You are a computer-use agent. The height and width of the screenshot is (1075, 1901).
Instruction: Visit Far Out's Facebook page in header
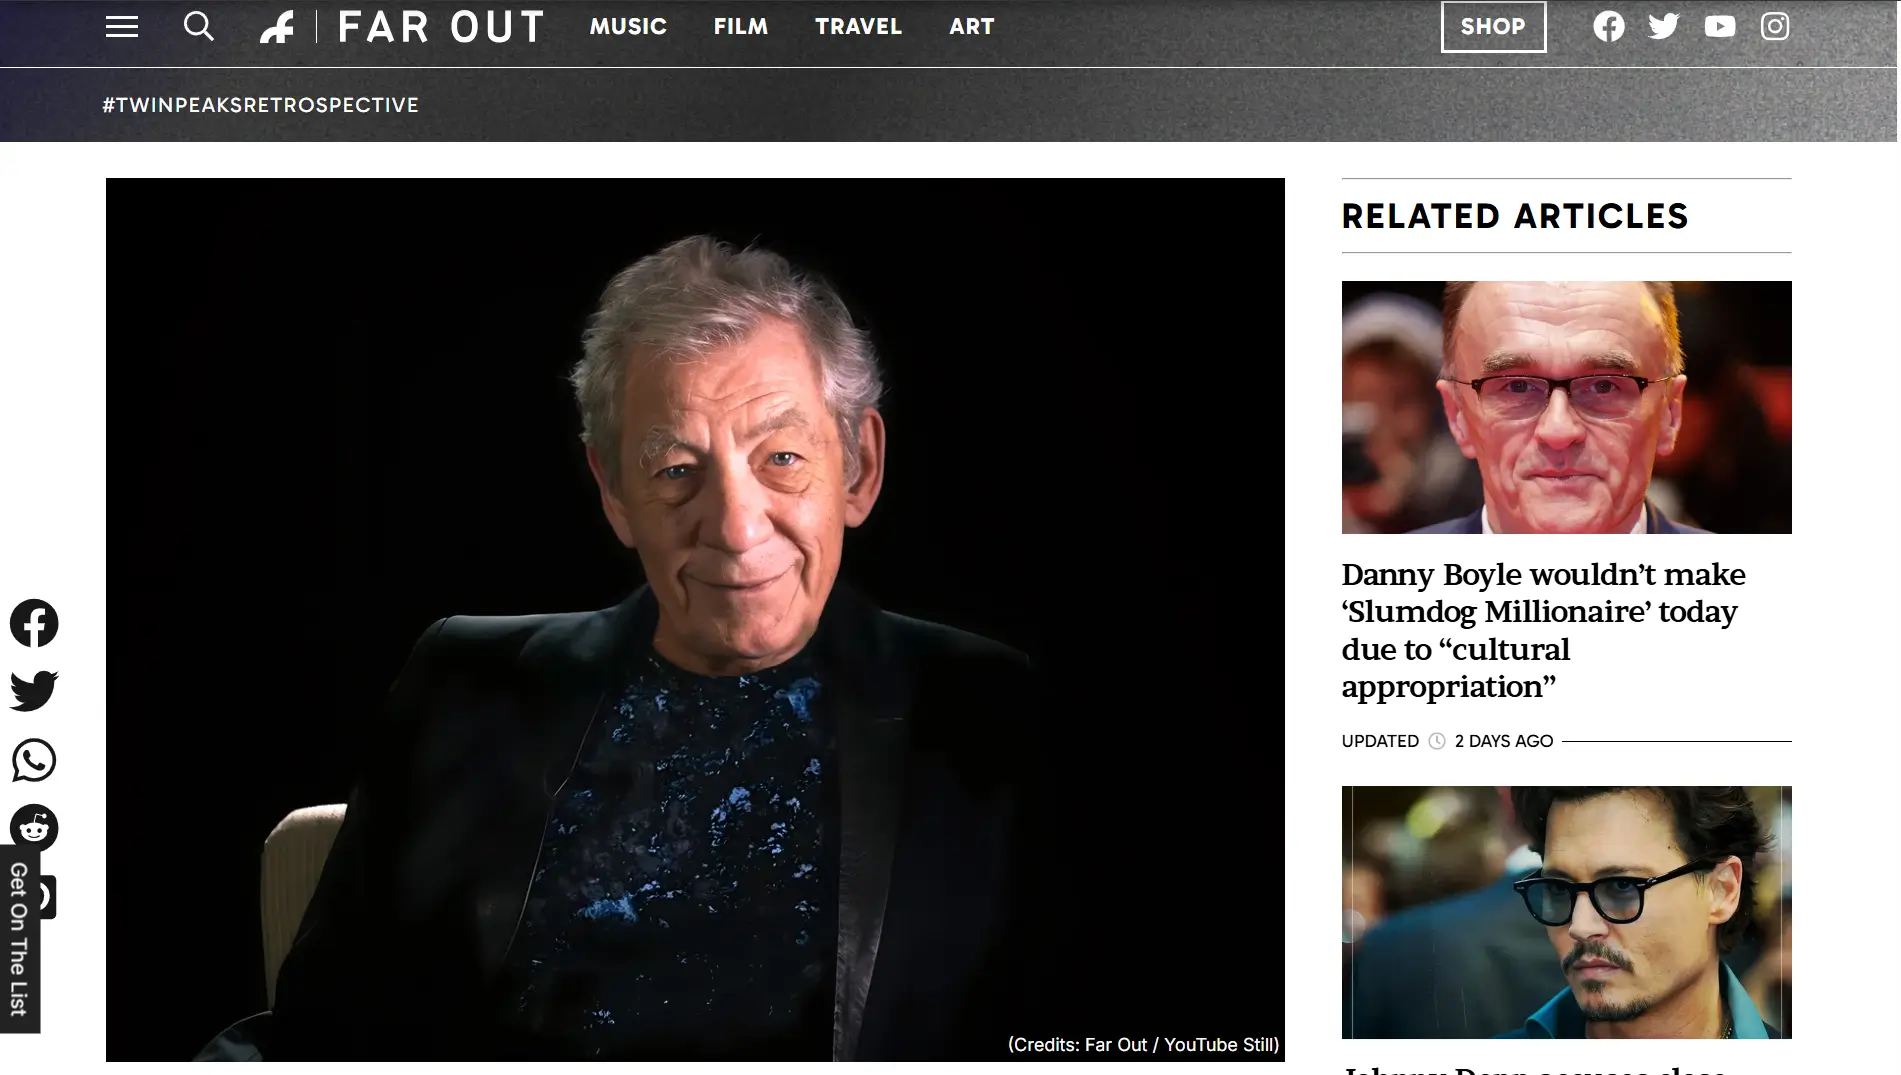[1609, 27]
